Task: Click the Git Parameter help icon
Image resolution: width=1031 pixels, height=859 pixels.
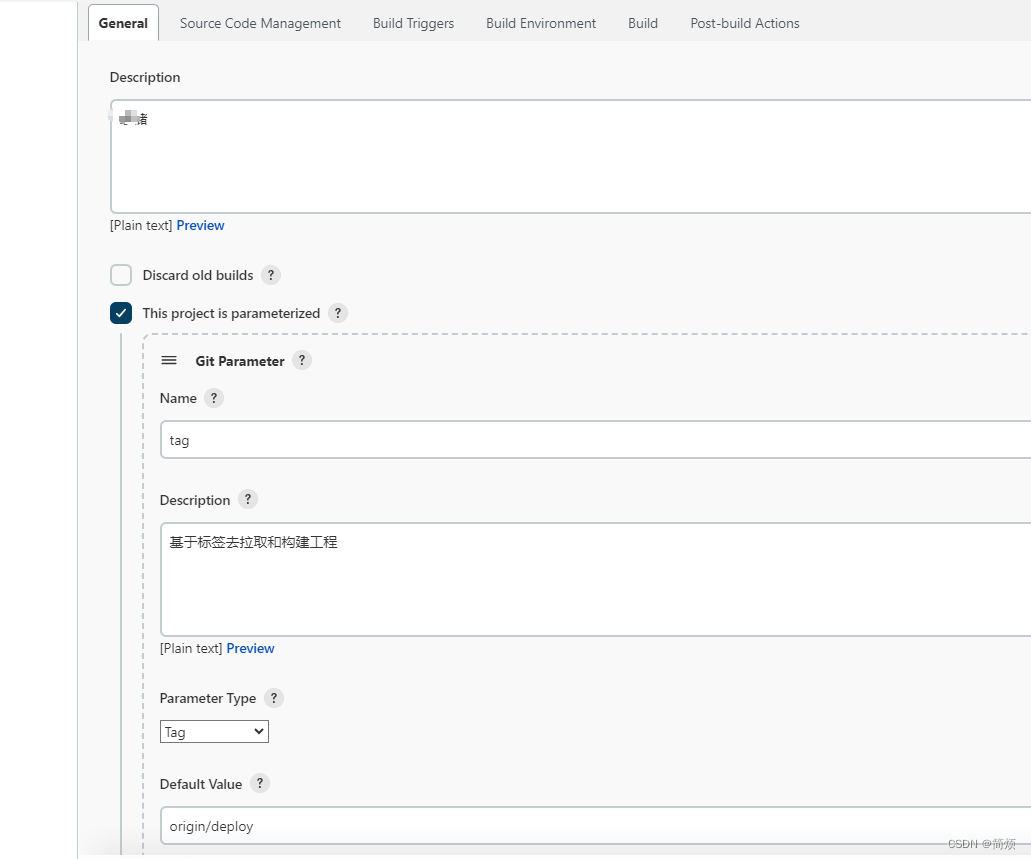Action: point(302,360)
